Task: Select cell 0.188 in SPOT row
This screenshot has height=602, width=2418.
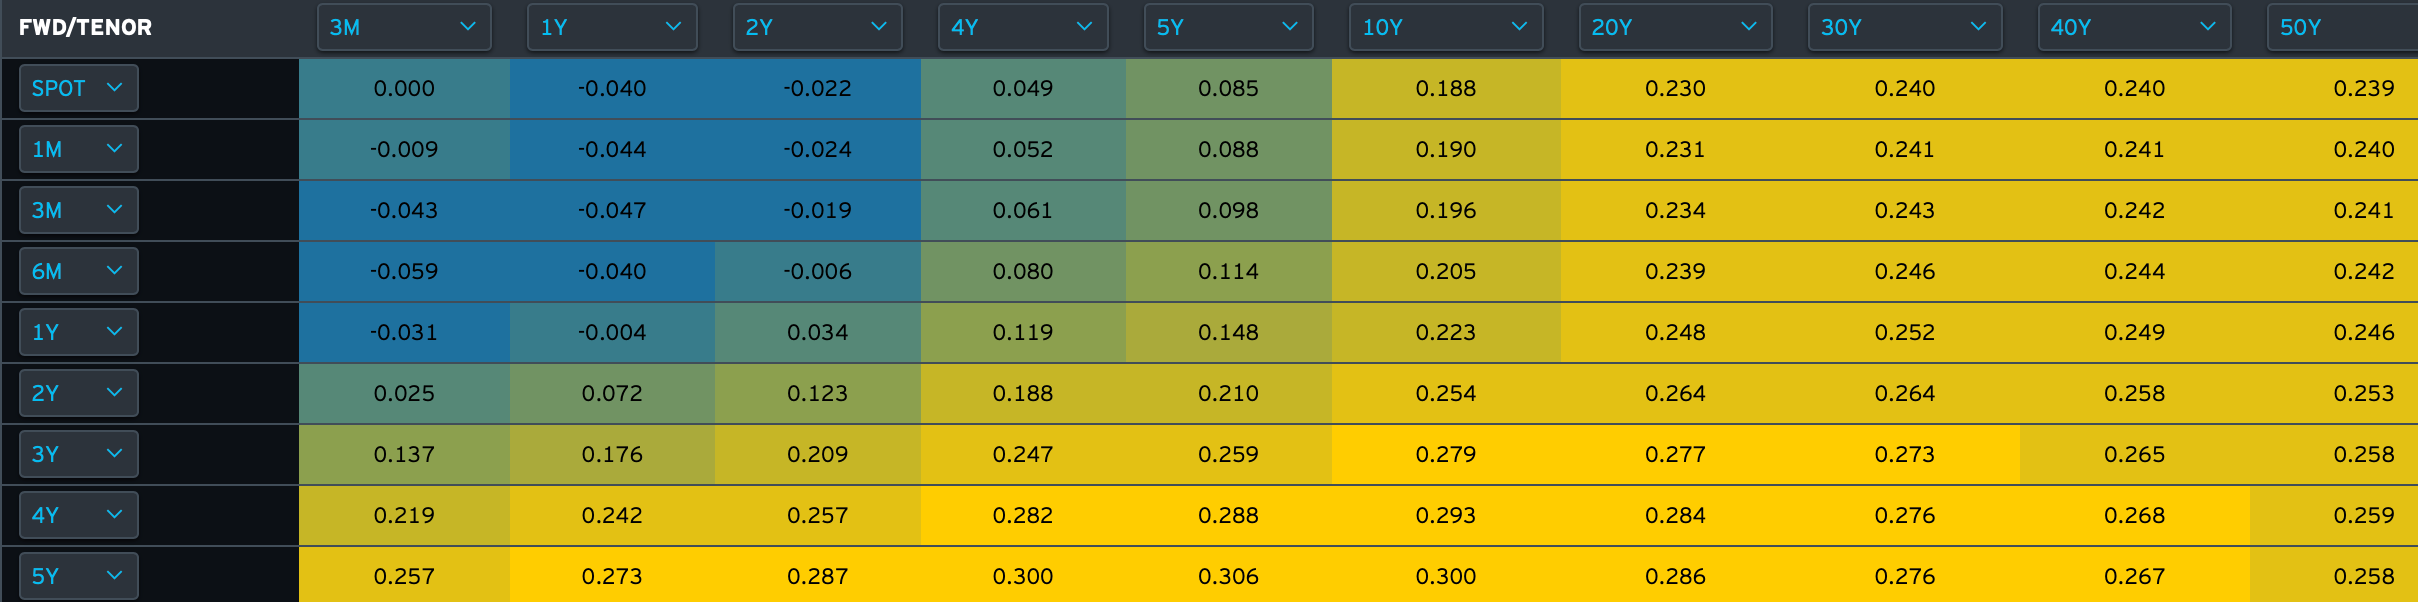Action: pyautogui.click(x=1446, y=88)
